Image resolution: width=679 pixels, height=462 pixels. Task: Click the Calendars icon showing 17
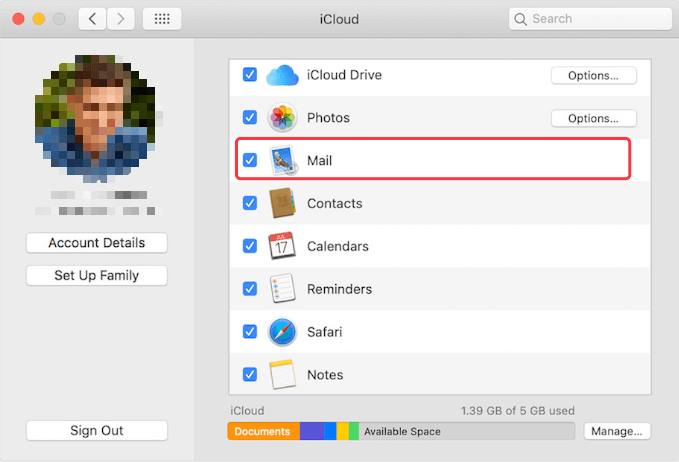click(282, 246)
